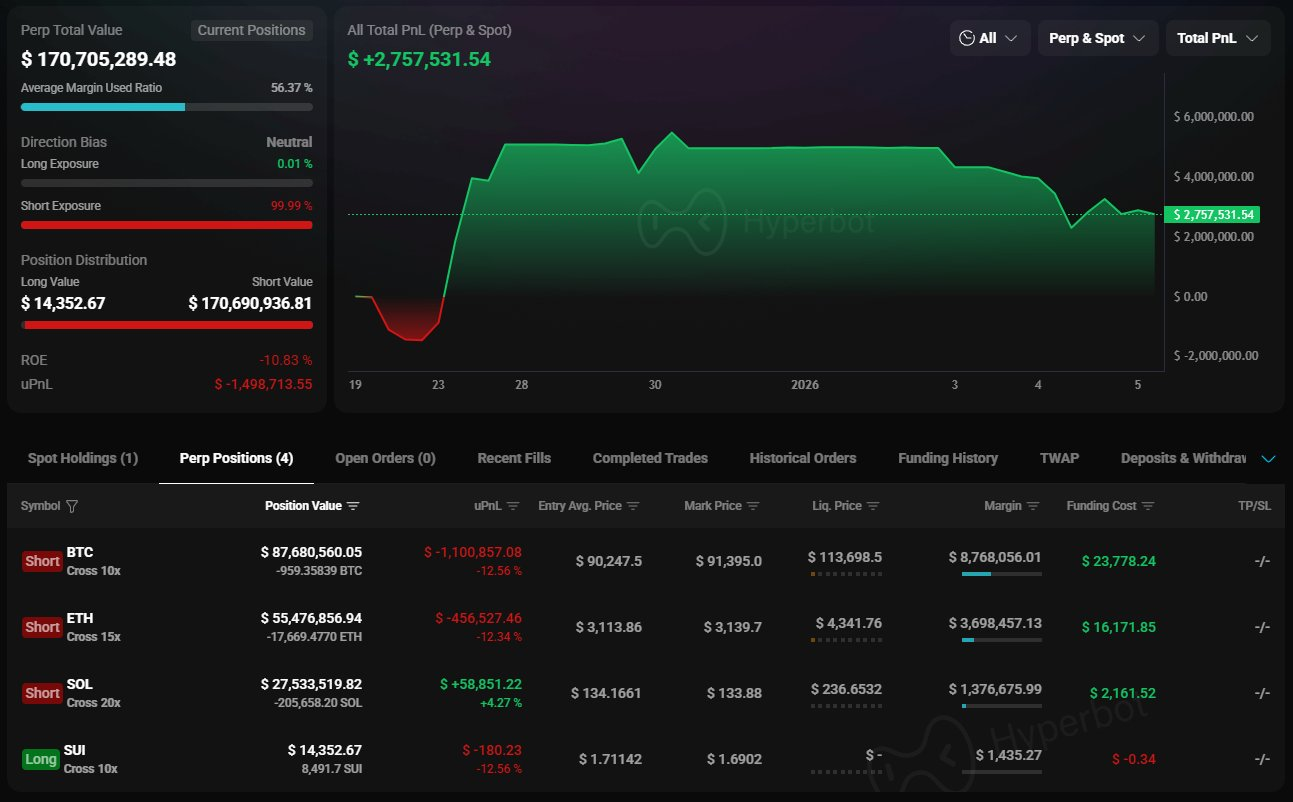
Task: Click the uPnL sort icon
Action: point(513,506)
